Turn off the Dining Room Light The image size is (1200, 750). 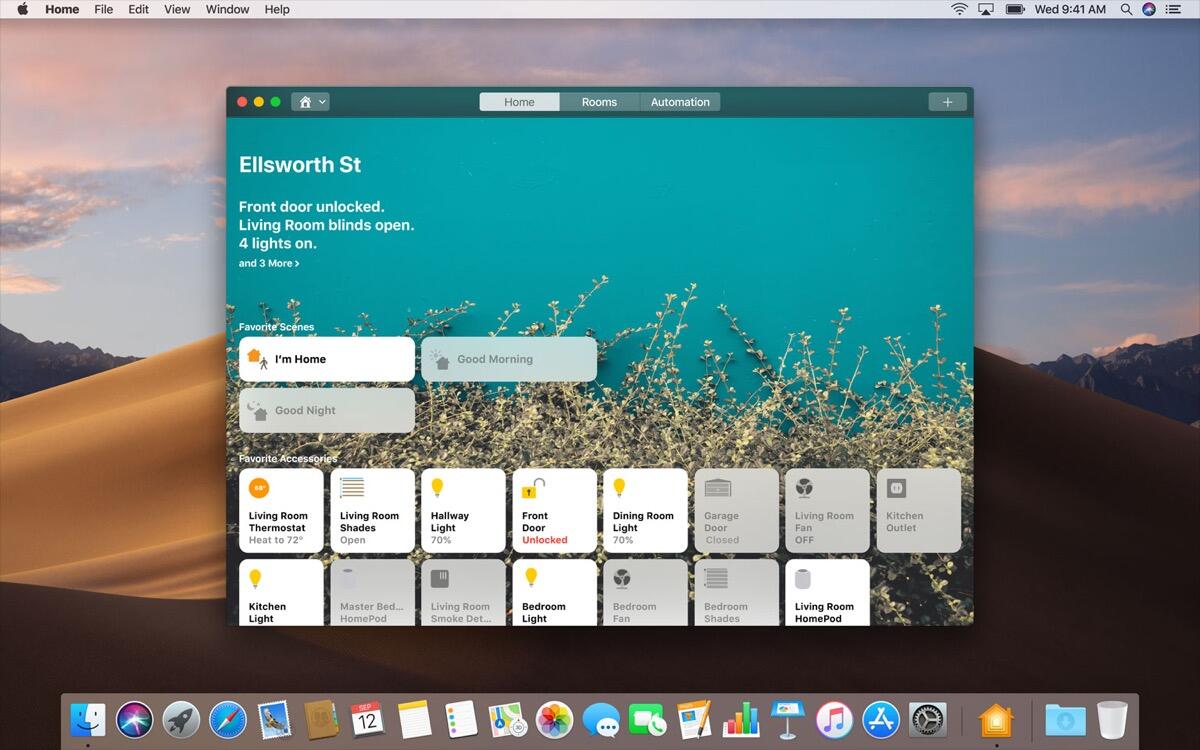645,511
